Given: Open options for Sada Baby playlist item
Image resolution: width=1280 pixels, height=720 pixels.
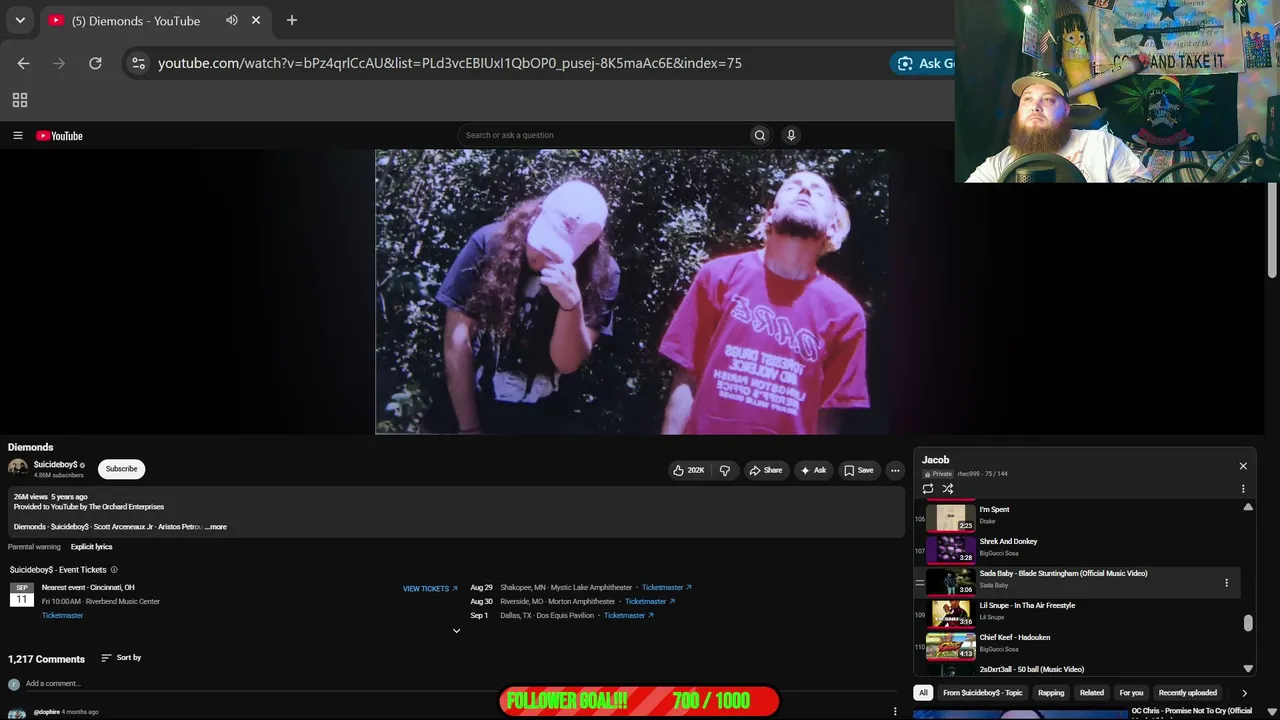Looking at the screenshot, I should (1227, 582).
